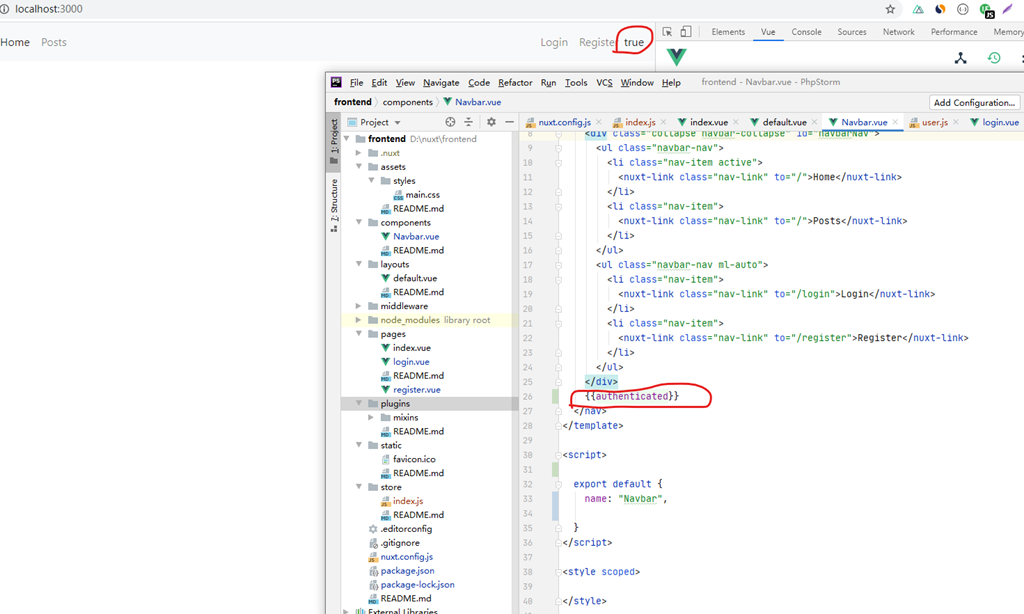Open the Structure side tool window
The width and height of the screenshot is (1024, 614).
(x=334, y=205)
